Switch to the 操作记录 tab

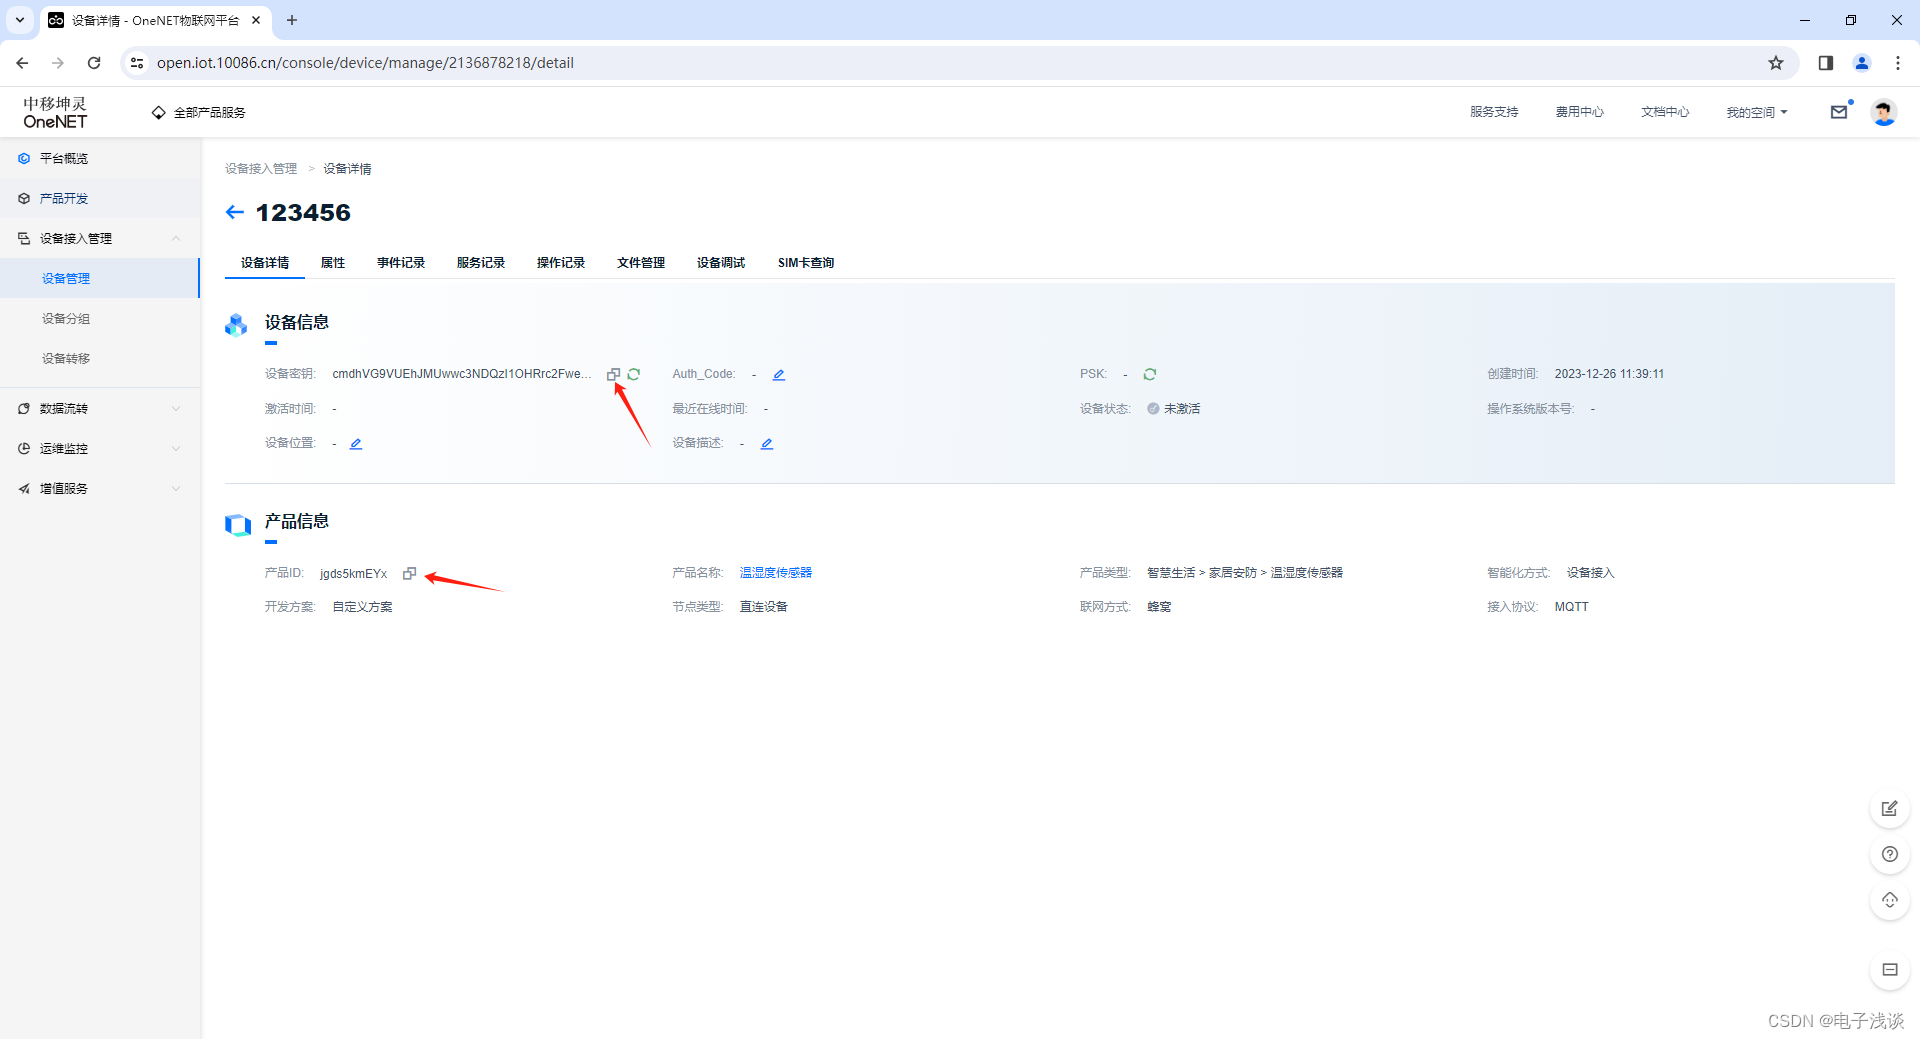[x=561, y=263]
